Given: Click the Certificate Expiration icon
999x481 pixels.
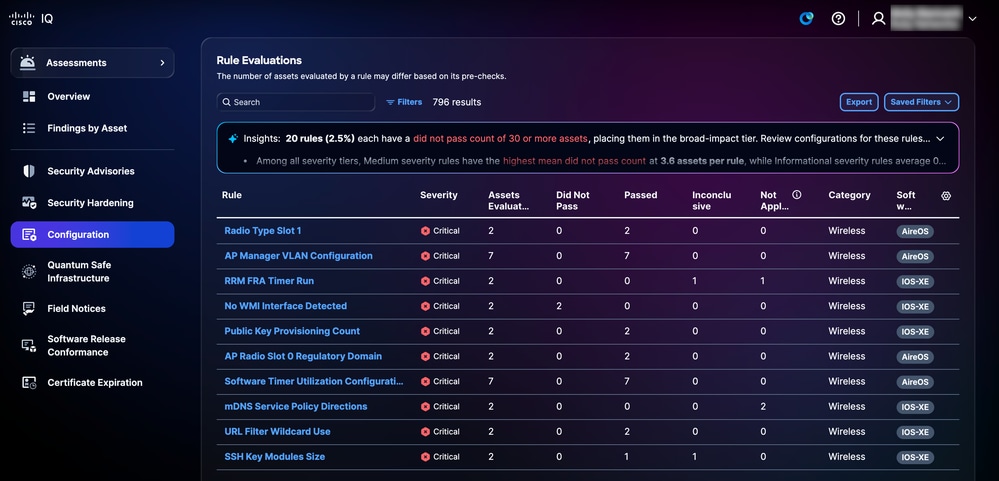Looking at the screenshot, I should [x=29, y=382].
